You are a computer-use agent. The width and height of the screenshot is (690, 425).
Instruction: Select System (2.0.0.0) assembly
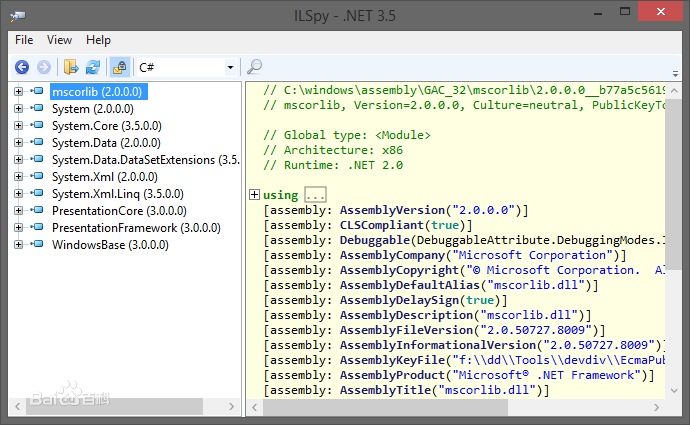click(x=93, y=109)
